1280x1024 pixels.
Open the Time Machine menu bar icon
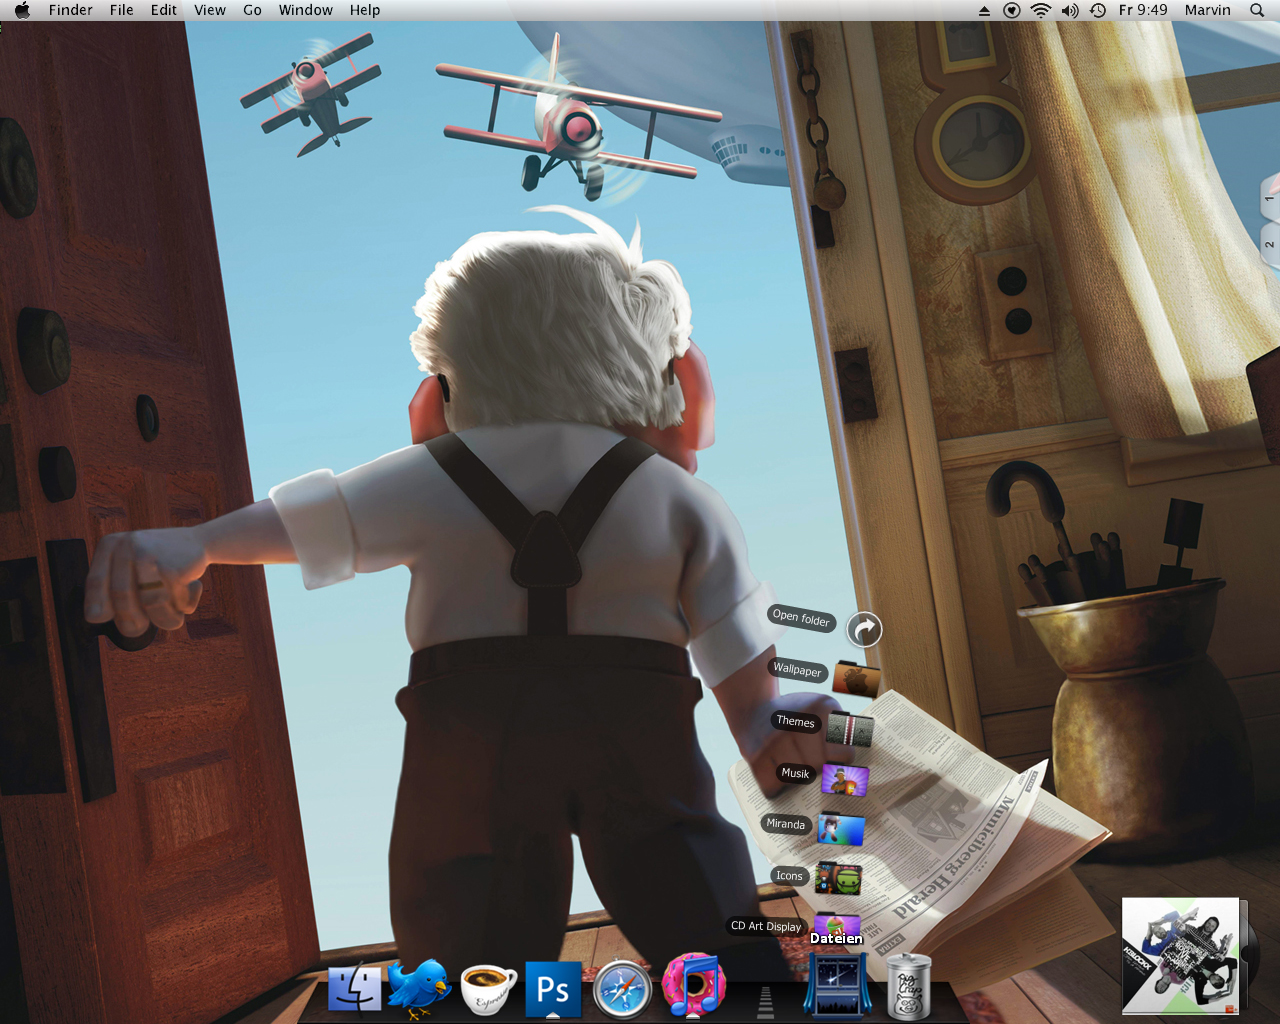[1098, 10]
